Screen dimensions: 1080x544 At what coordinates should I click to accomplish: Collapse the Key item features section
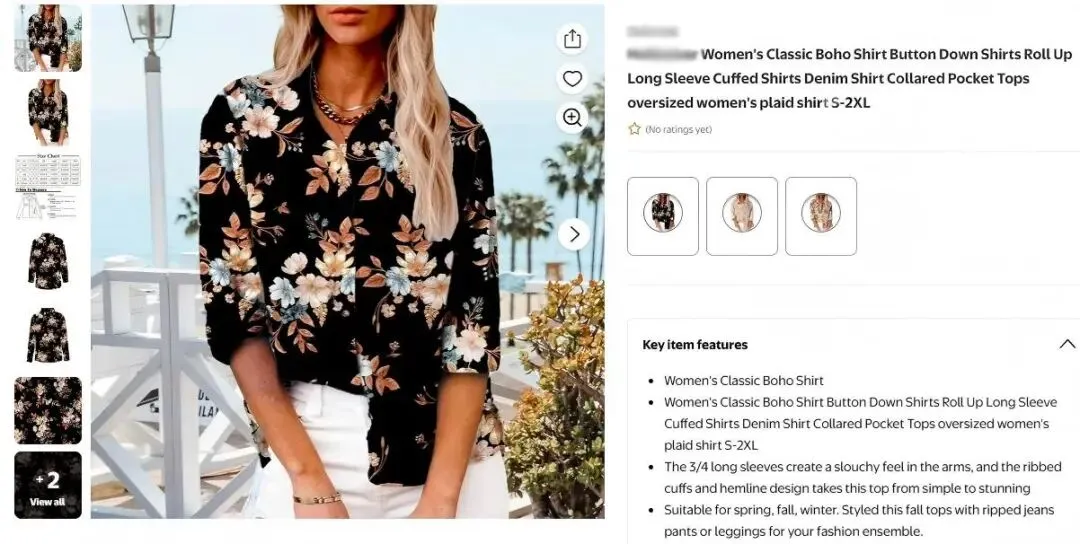coord(1068,344)
